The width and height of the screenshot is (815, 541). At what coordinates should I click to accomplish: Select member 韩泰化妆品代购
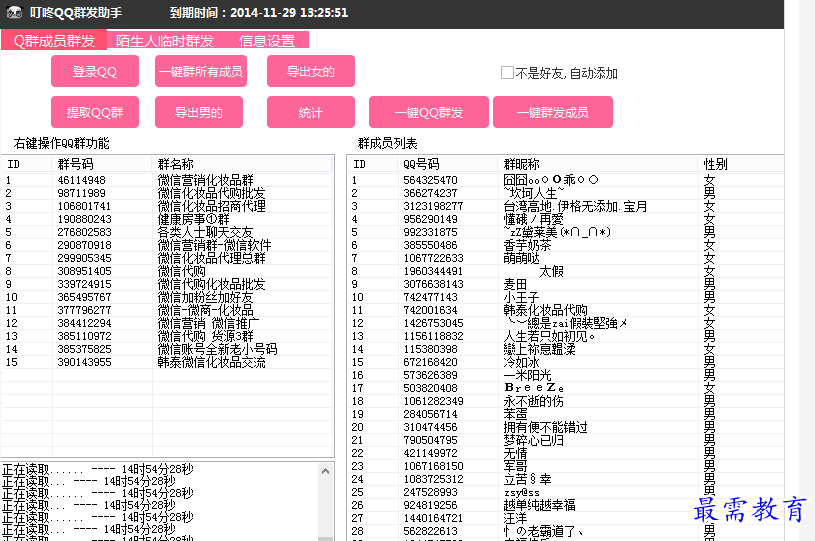[545, 310]
